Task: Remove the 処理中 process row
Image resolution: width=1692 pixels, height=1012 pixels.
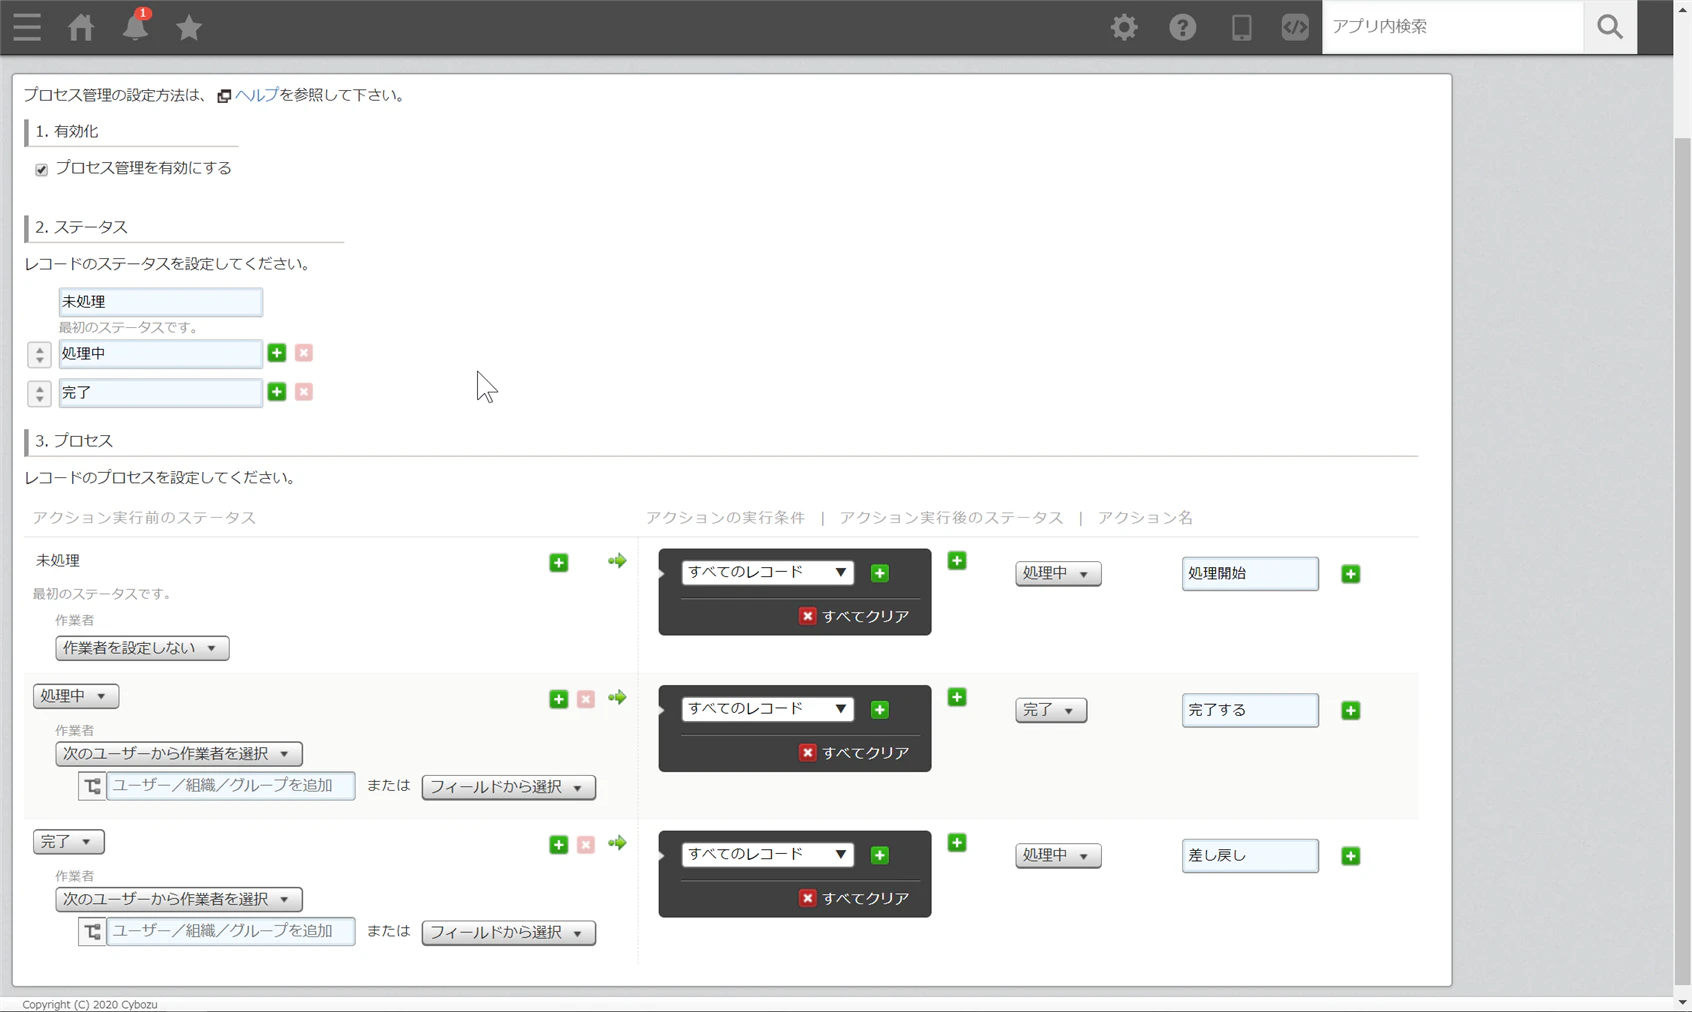Action: (586, 699)
